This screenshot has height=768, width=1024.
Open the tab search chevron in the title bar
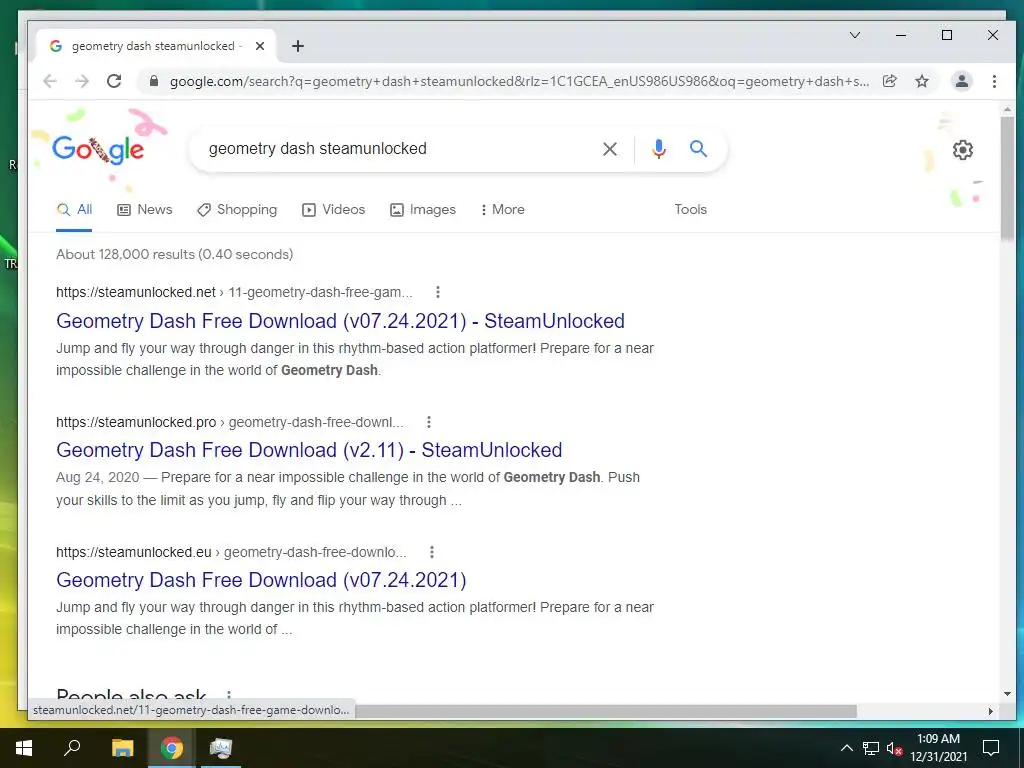click(x=854, y=35)
